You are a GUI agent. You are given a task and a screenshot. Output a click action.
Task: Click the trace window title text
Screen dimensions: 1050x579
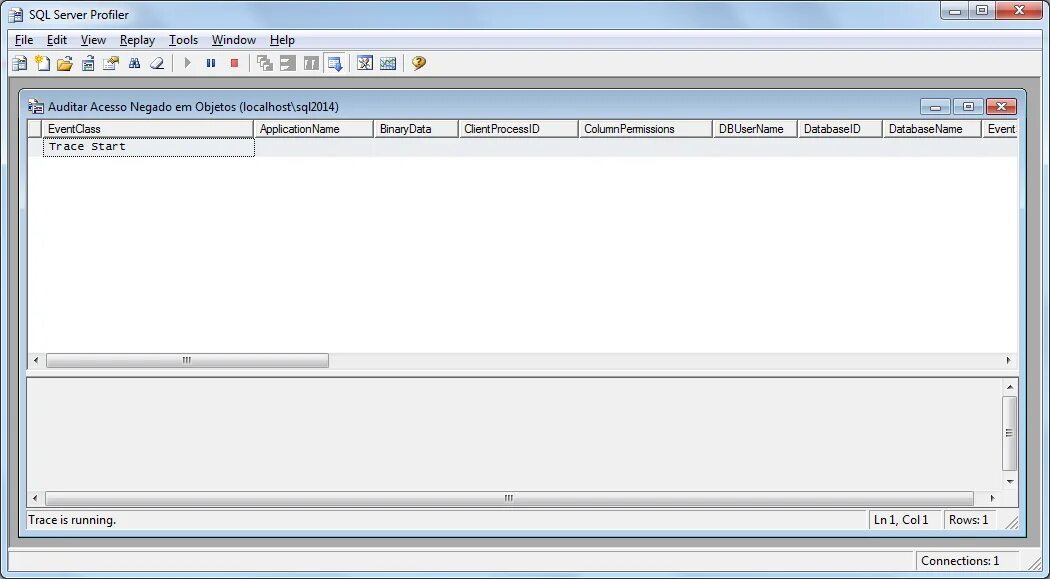194,107
